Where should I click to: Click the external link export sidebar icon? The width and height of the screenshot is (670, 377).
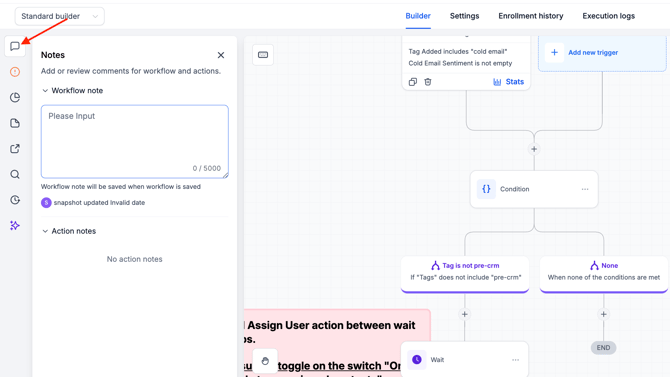pyautogui.click(x=15, y=149)
